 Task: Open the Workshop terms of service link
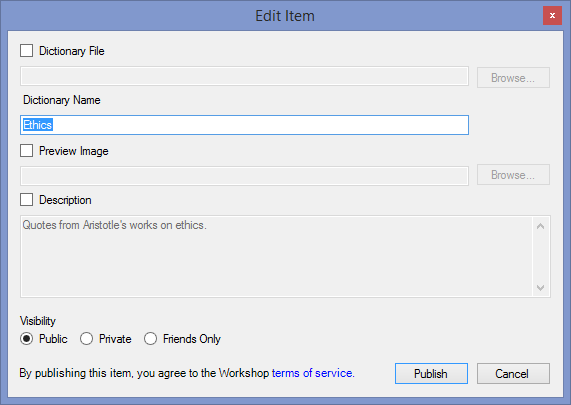tap(313, 373)
